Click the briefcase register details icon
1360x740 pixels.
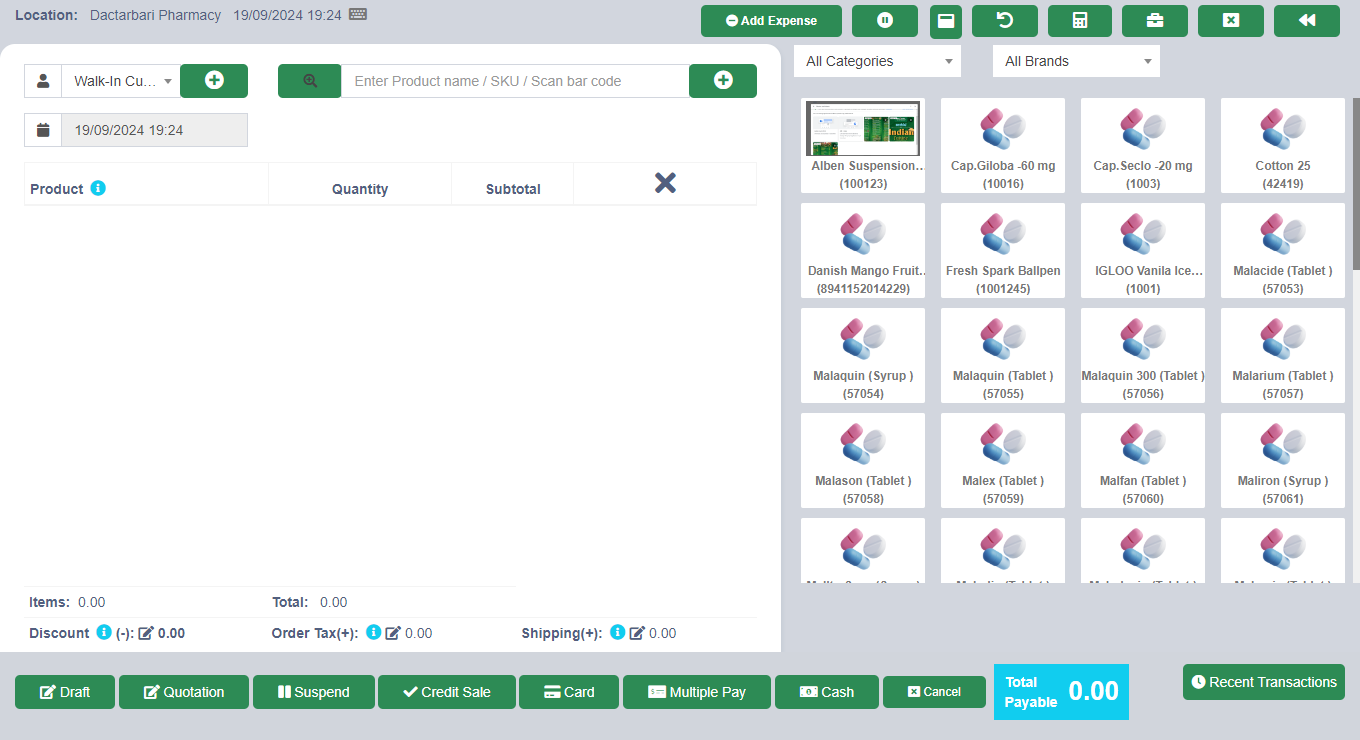point(1154,21)
